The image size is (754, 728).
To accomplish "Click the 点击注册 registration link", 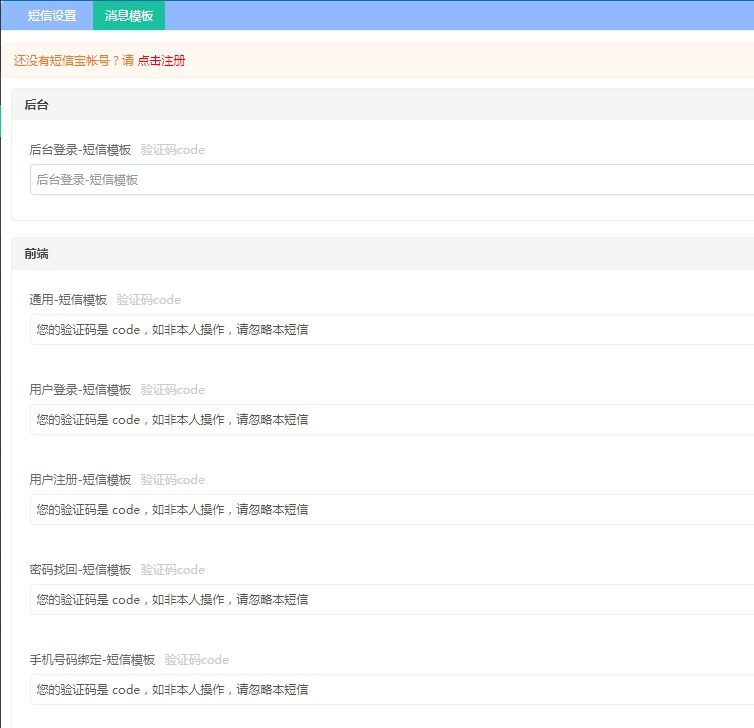I will pos(161,60).
